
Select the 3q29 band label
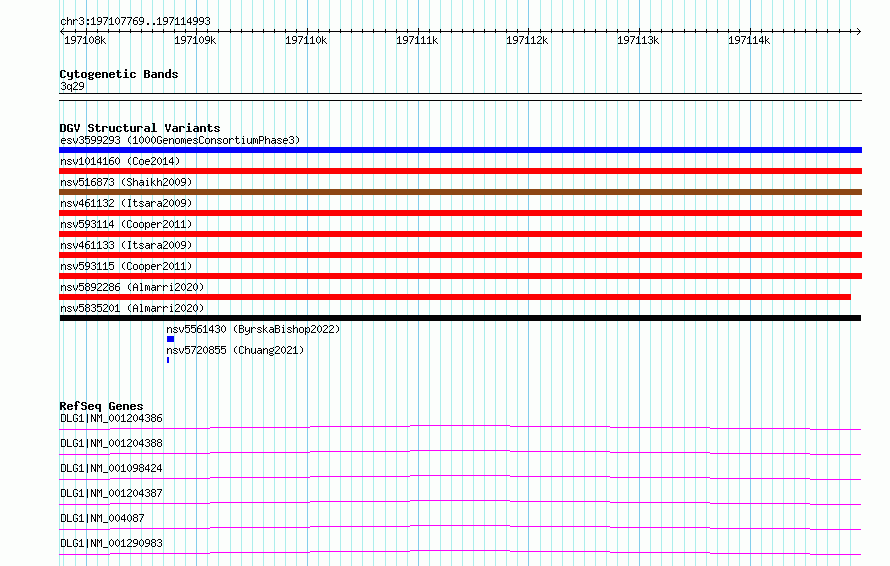click(x=72, y=86)
